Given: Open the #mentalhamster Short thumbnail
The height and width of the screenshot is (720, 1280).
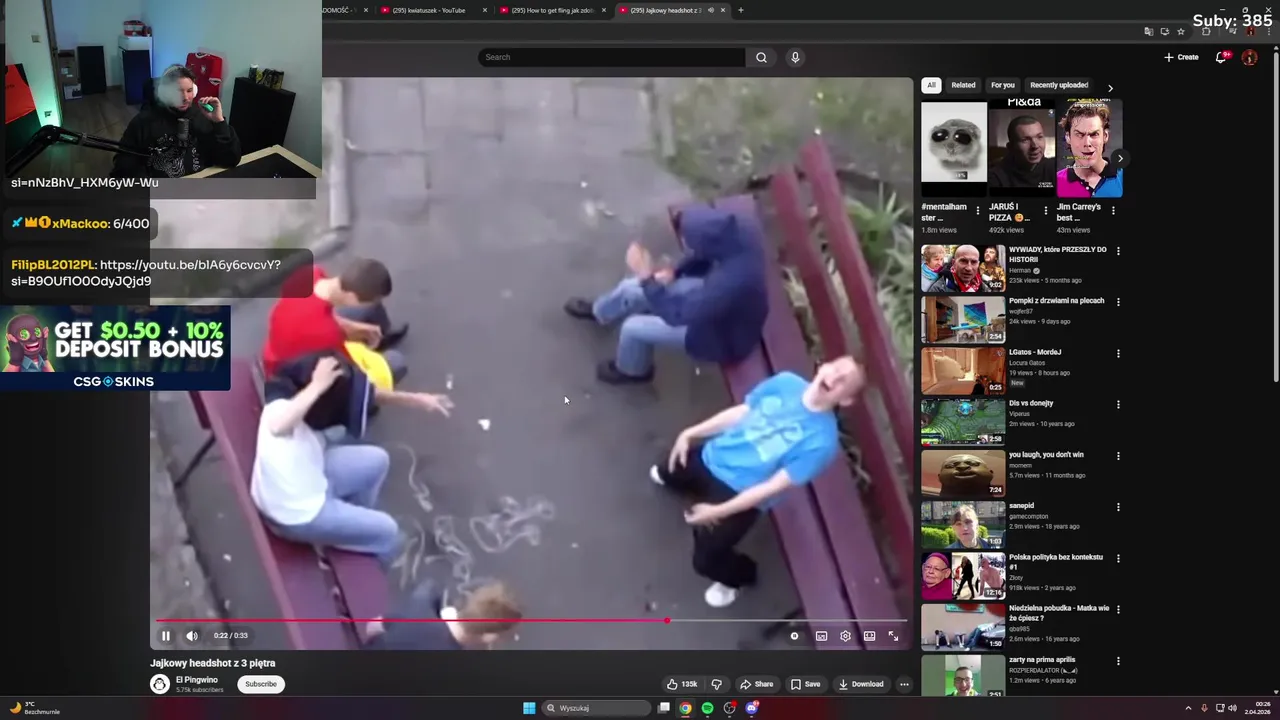Looking at the screenshot, I should click(x=954, y=148).
